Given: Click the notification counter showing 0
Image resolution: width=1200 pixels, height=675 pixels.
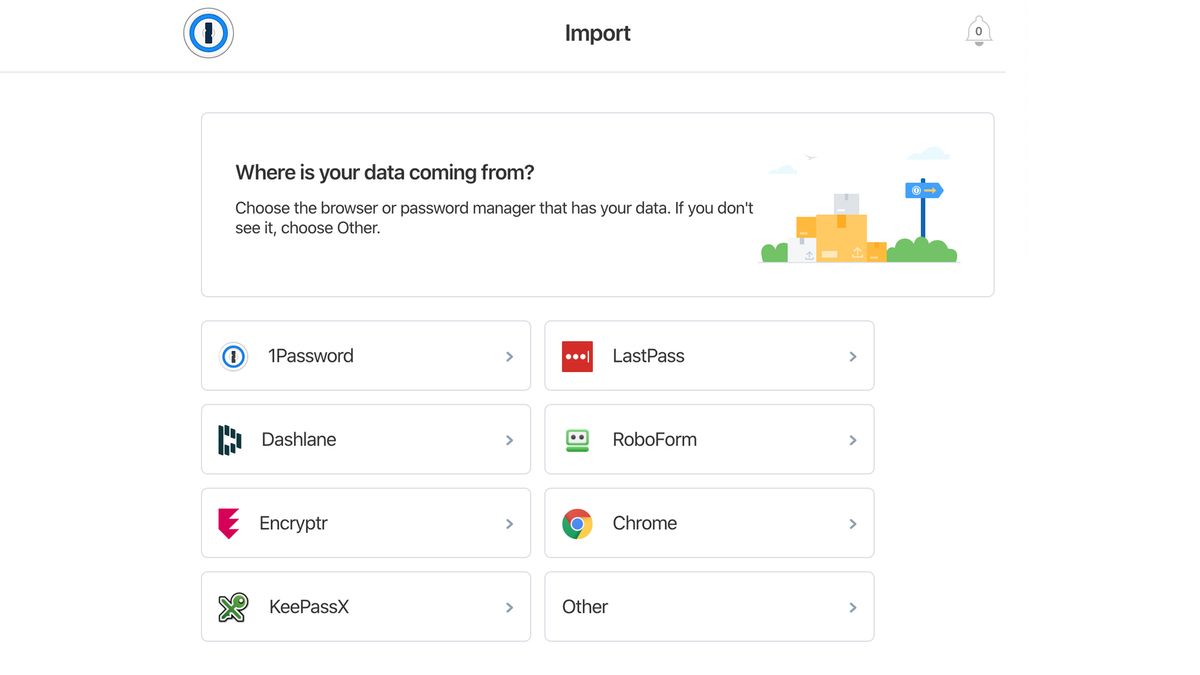Looking at the screenshot, I should [x=978, y=31].
